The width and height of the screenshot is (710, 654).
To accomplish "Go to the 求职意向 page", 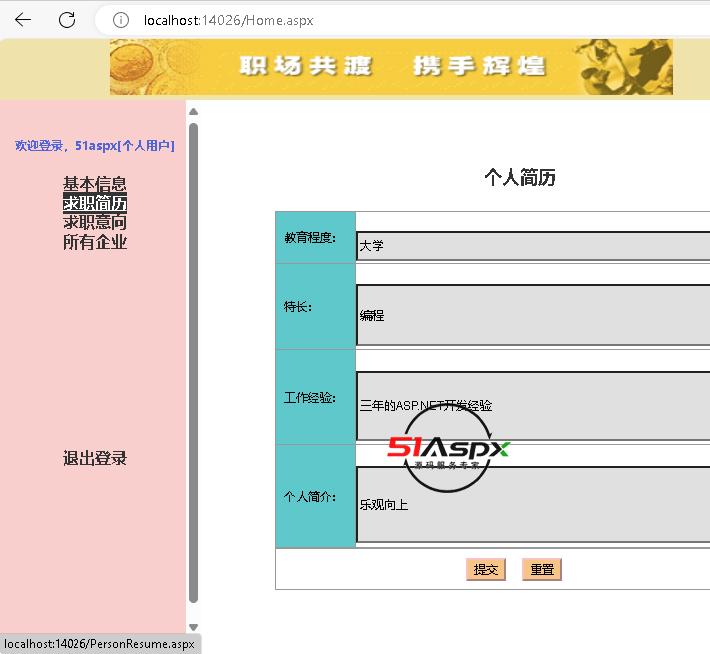I will (95, 222).
